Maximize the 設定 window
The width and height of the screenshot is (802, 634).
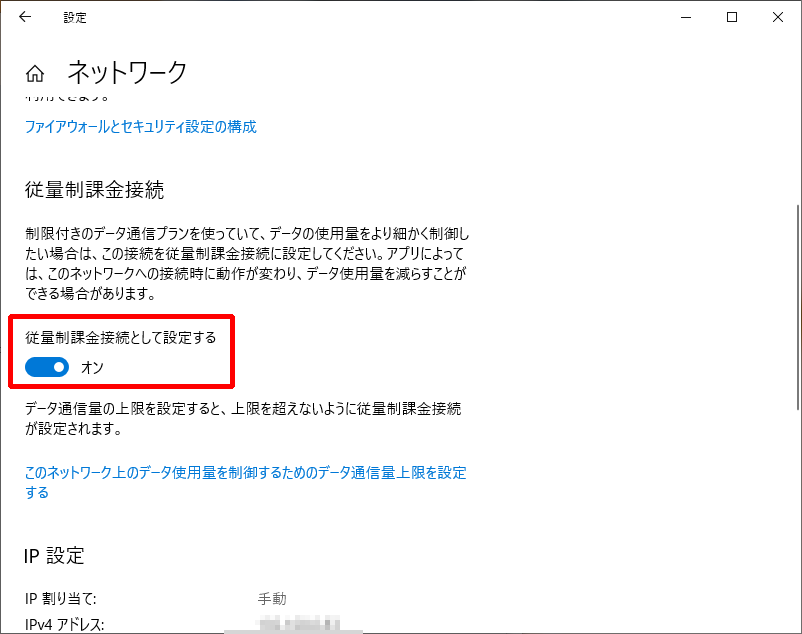tap(732, 17)
